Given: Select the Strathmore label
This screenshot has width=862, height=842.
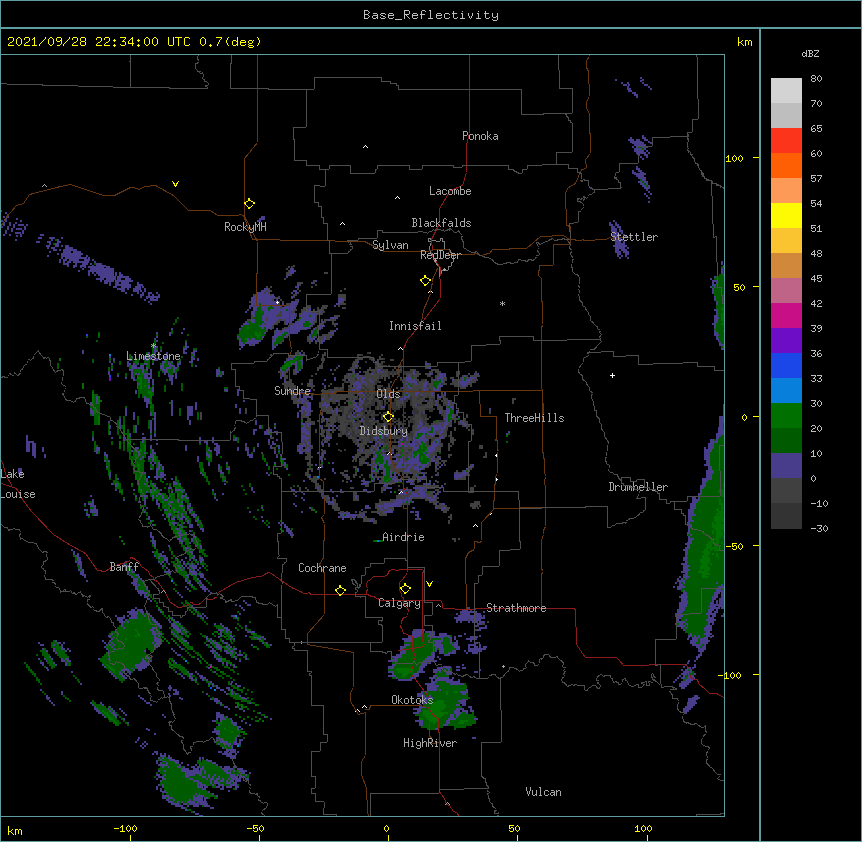Looking at the screenshot, I should click(516, 608).
